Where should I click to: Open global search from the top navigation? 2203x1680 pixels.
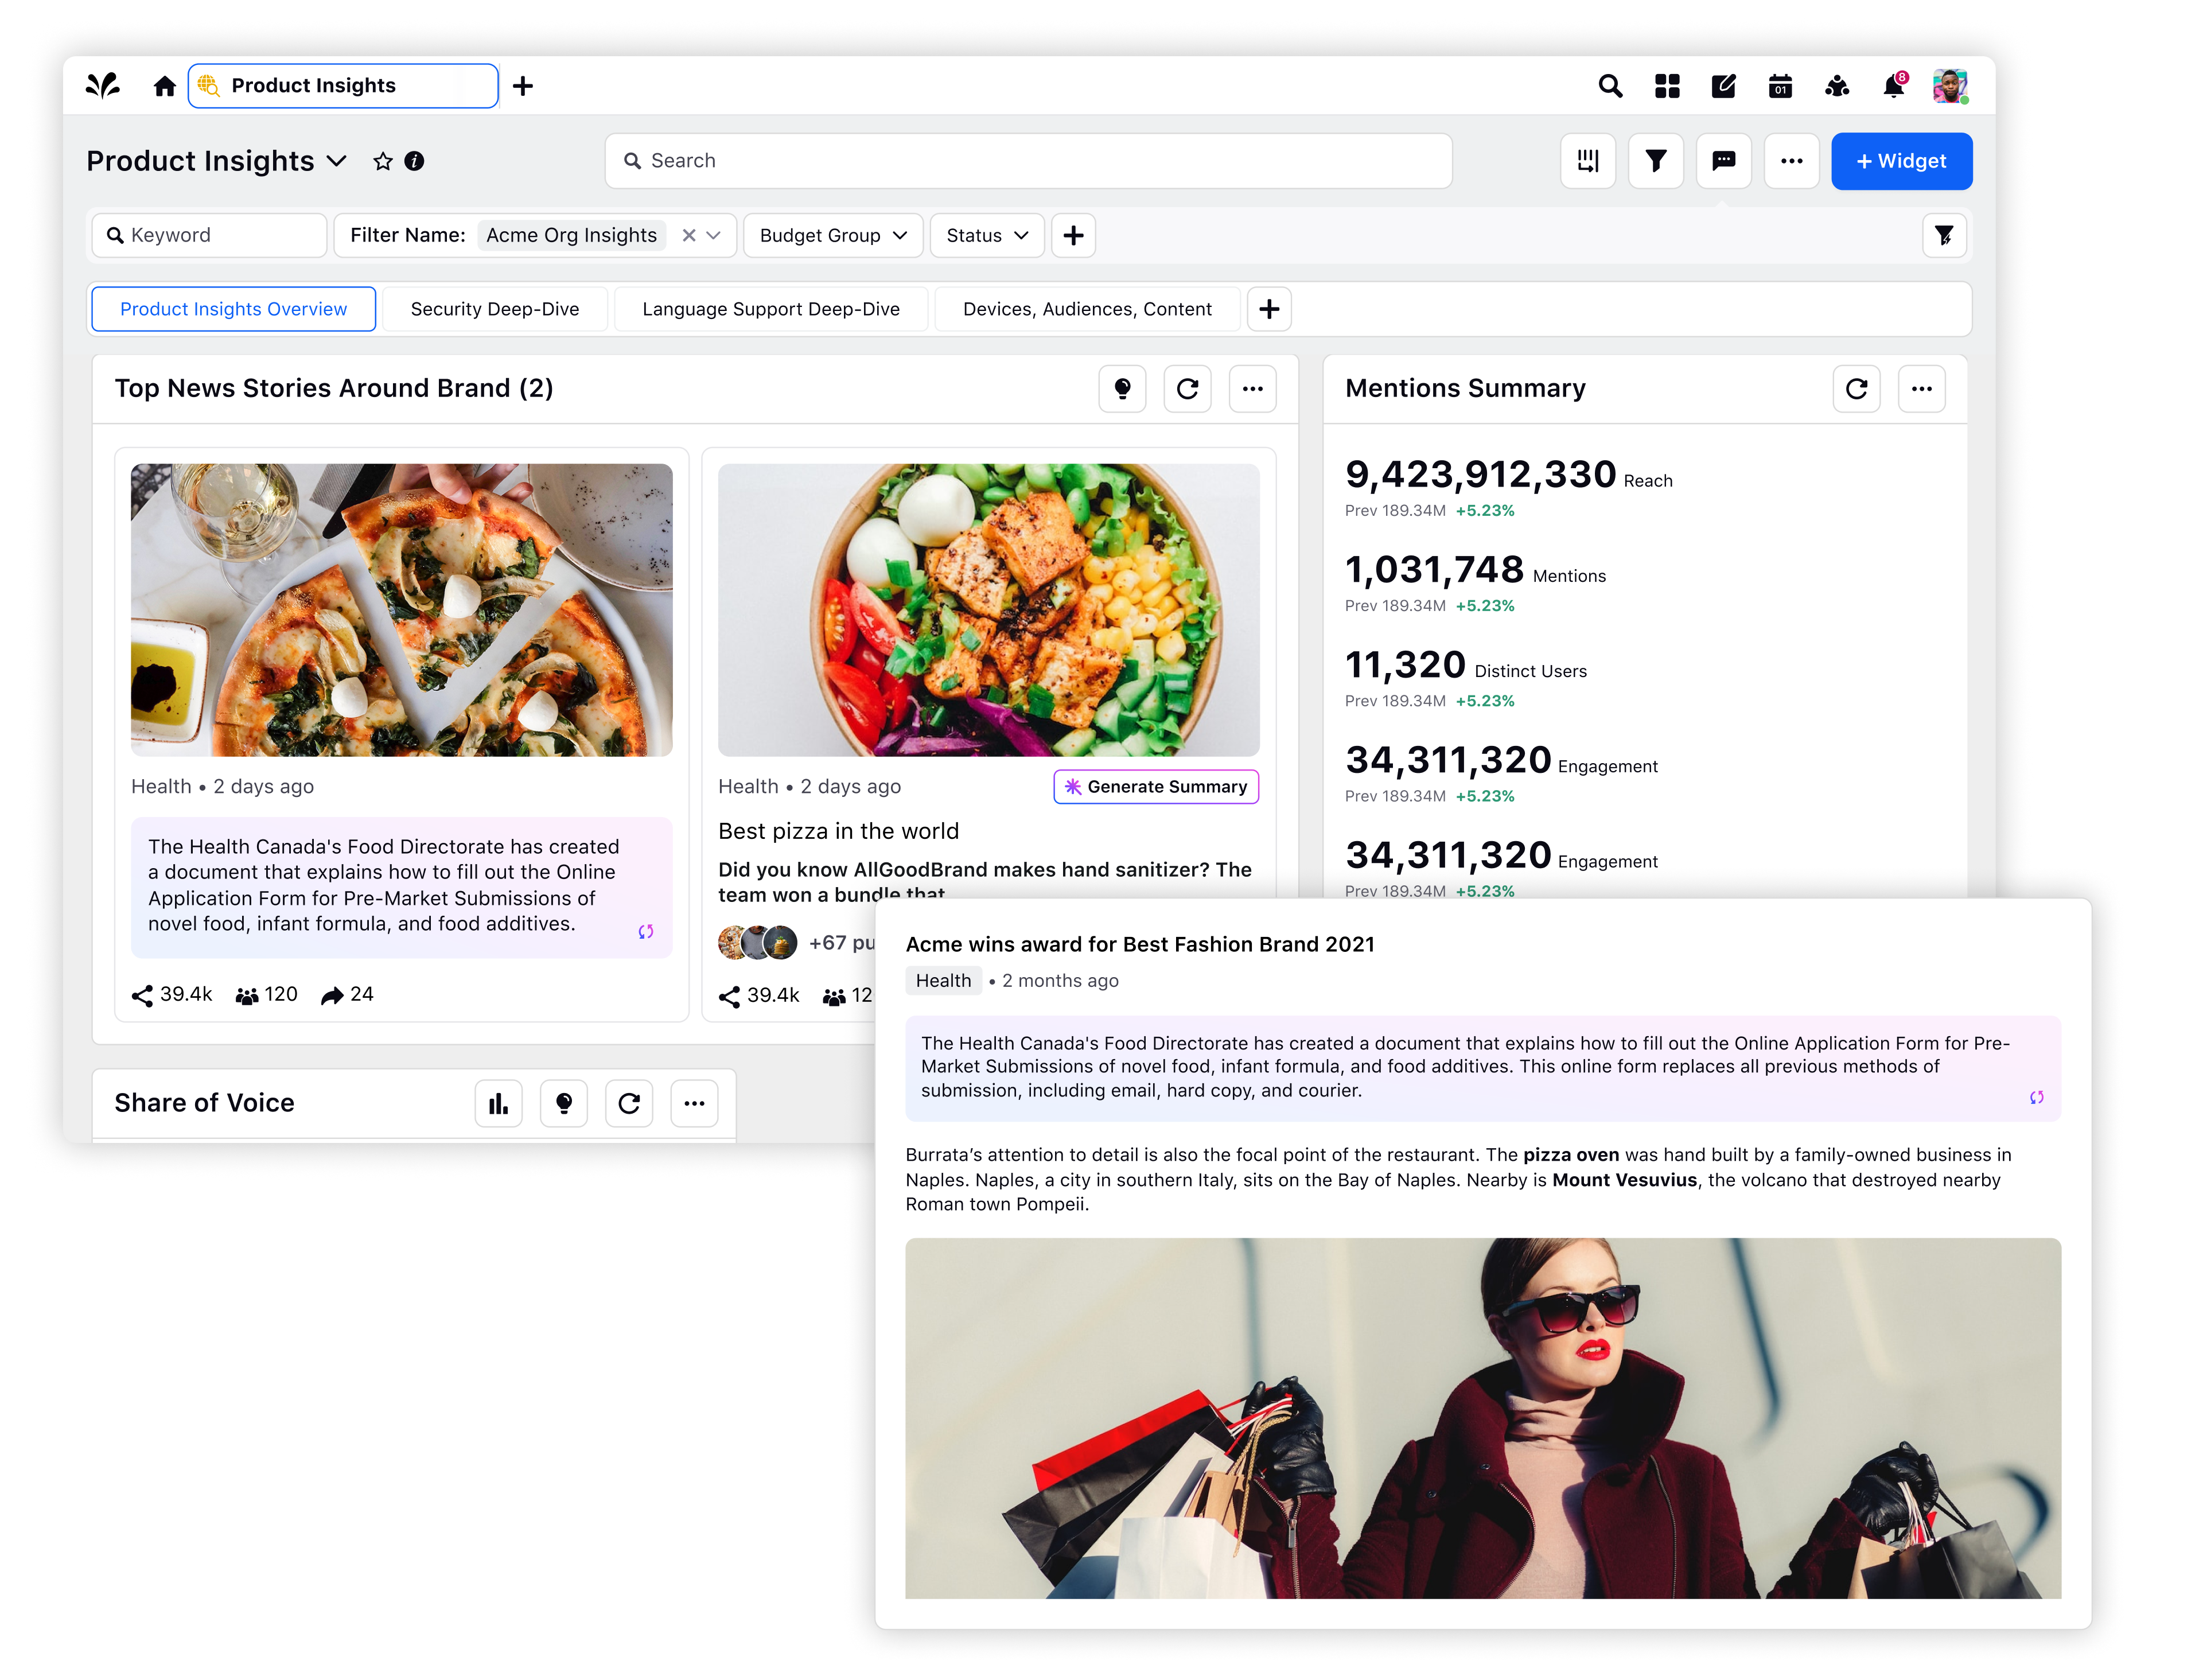[x=1611, y=87]
